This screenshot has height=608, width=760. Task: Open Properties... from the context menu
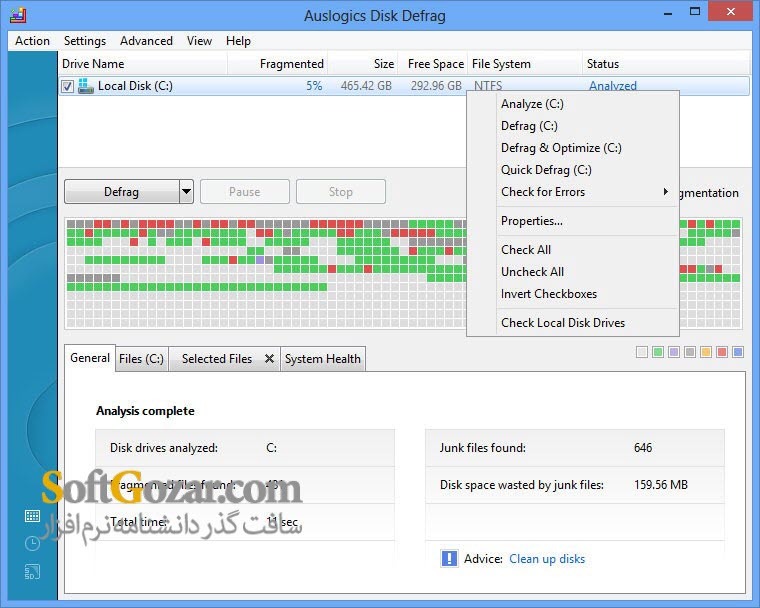click(532, 221)
